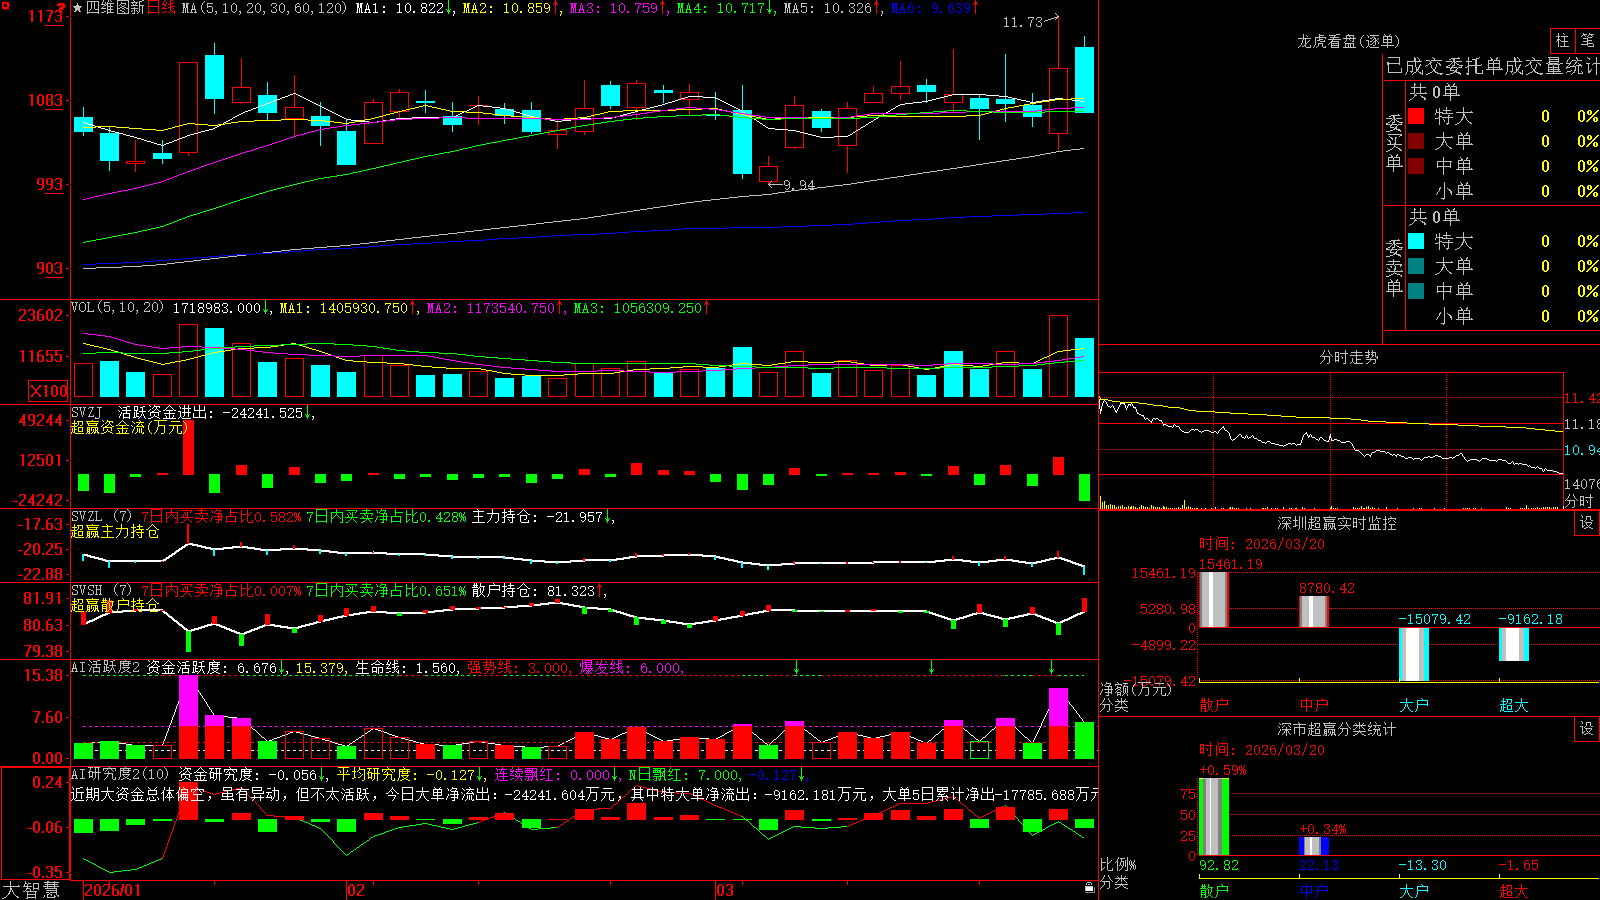1600x900 pixels.
Task: Click the 散户 bar in 深圳超赢实时监控
Action: [1214, 600]
